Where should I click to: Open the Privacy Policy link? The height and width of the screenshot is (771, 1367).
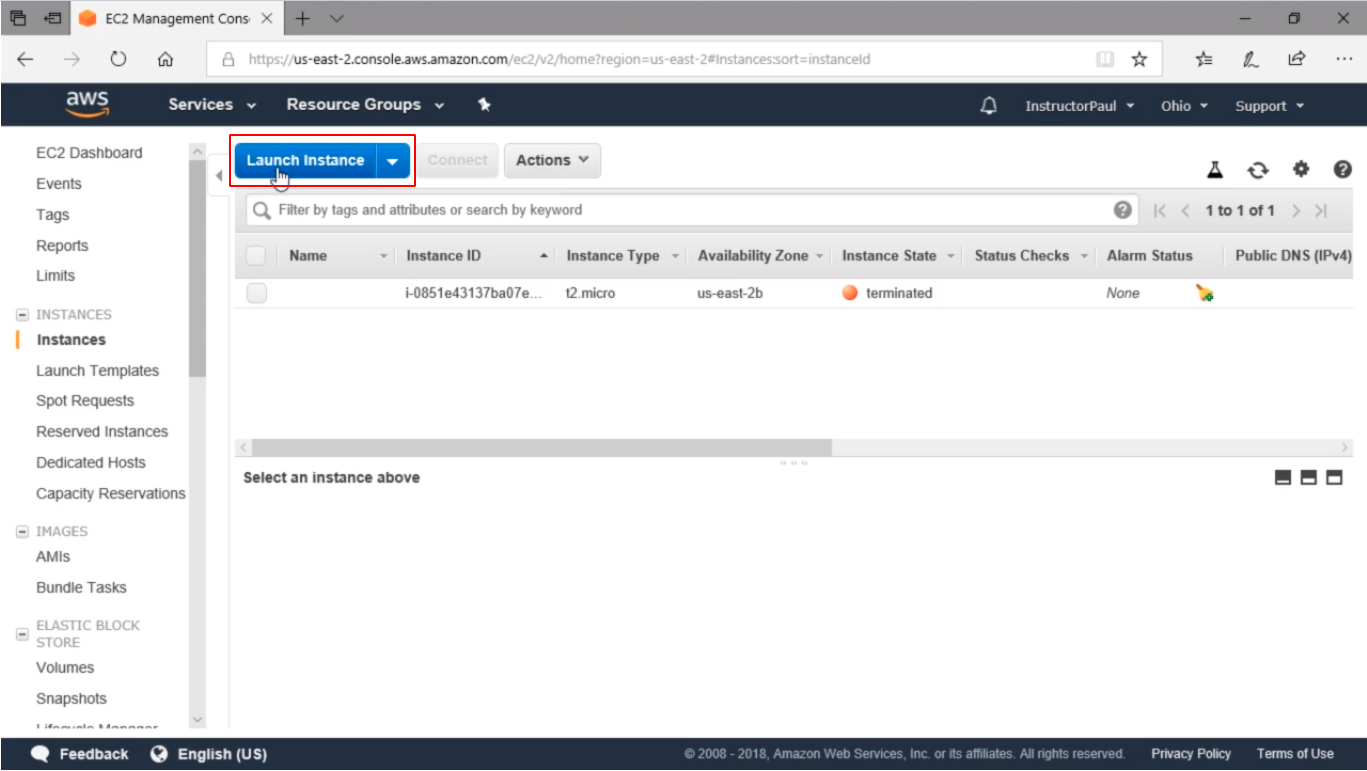tap(1191, 754)
